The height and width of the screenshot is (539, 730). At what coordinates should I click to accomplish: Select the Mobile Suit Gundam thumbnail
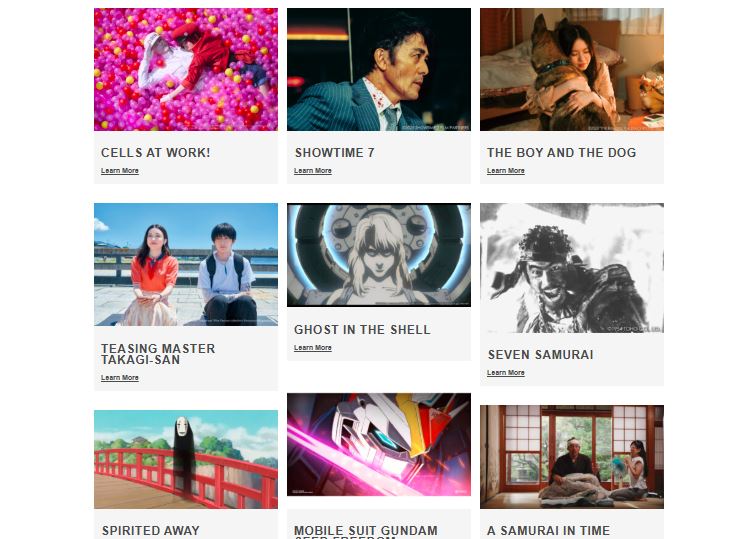point(379,445)
